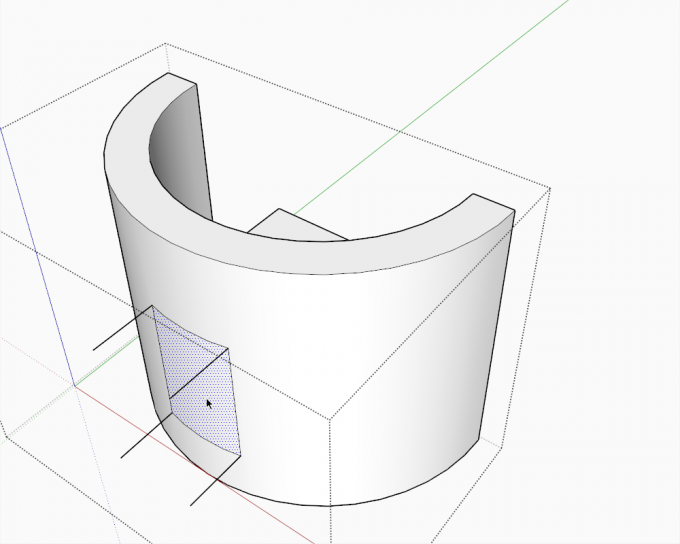Viewport: 680px width, 544px height.
Task: Click the axes origin point
Action: [76, 385]
